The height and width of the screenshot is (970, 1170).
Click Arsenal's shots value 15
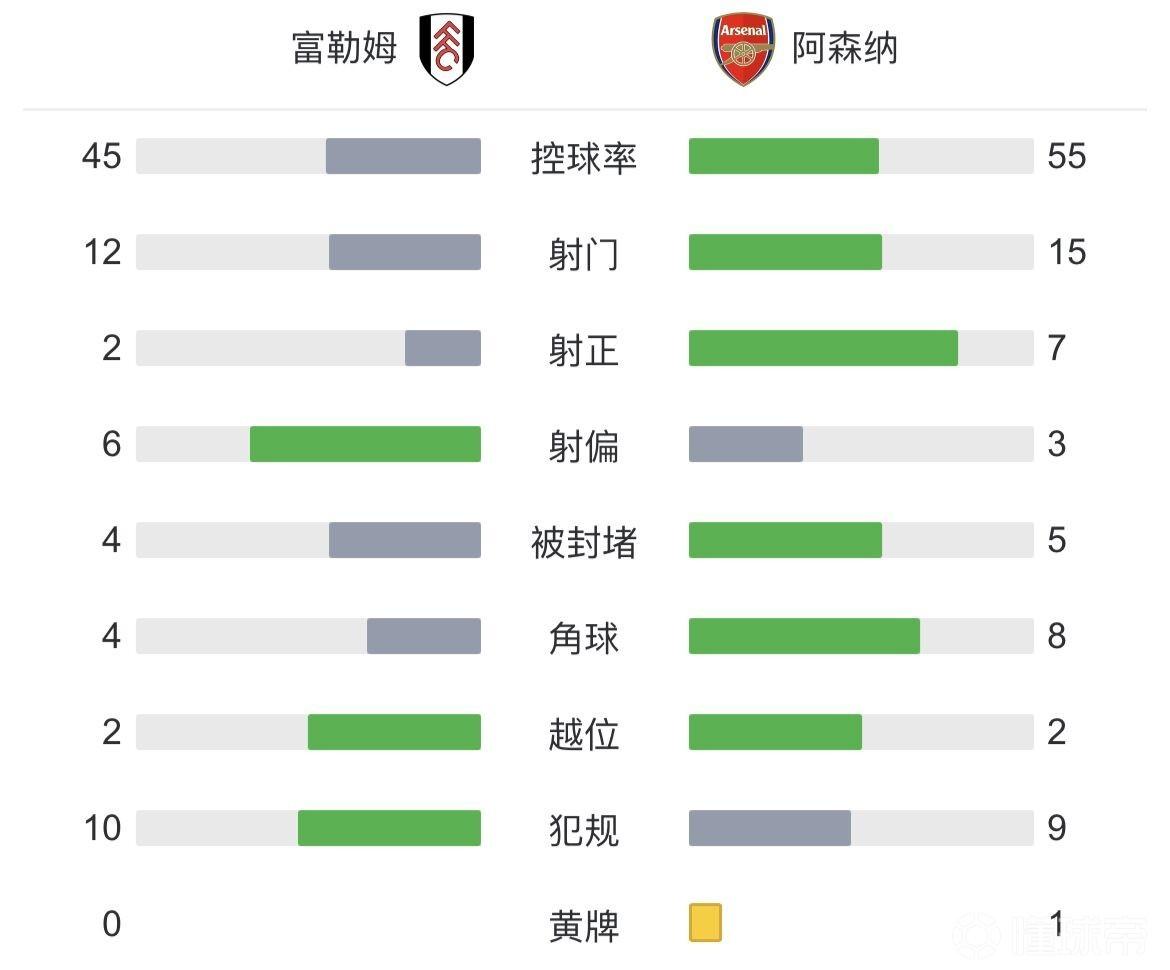pos(1067,252)
